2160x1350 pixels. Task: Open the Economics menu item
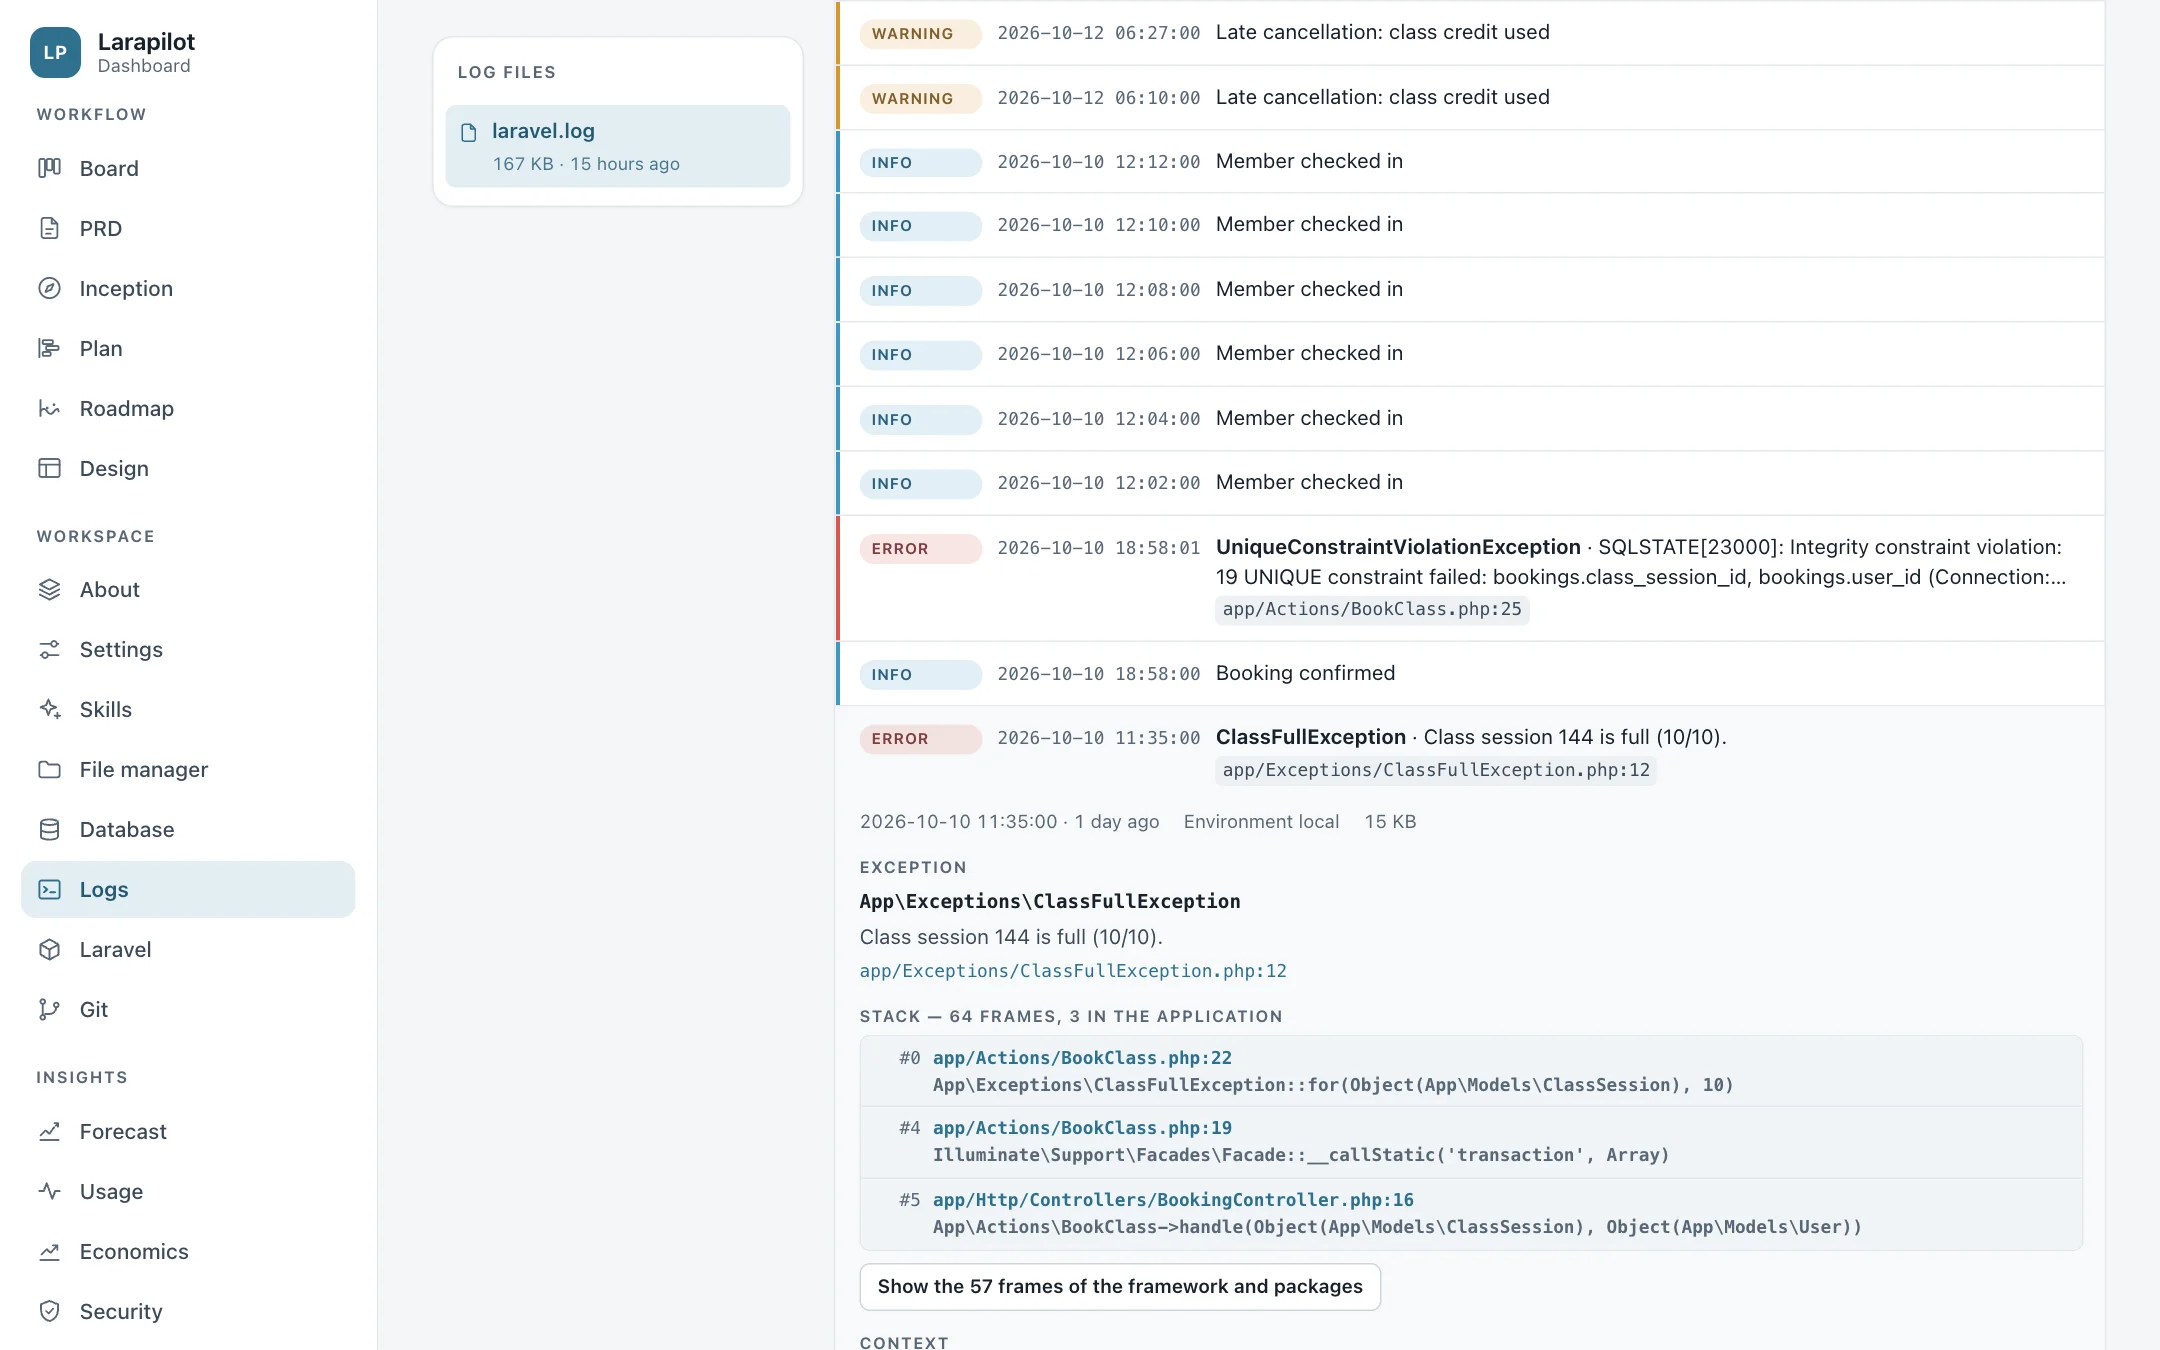pyautogui.click(x=188, y=1251)
